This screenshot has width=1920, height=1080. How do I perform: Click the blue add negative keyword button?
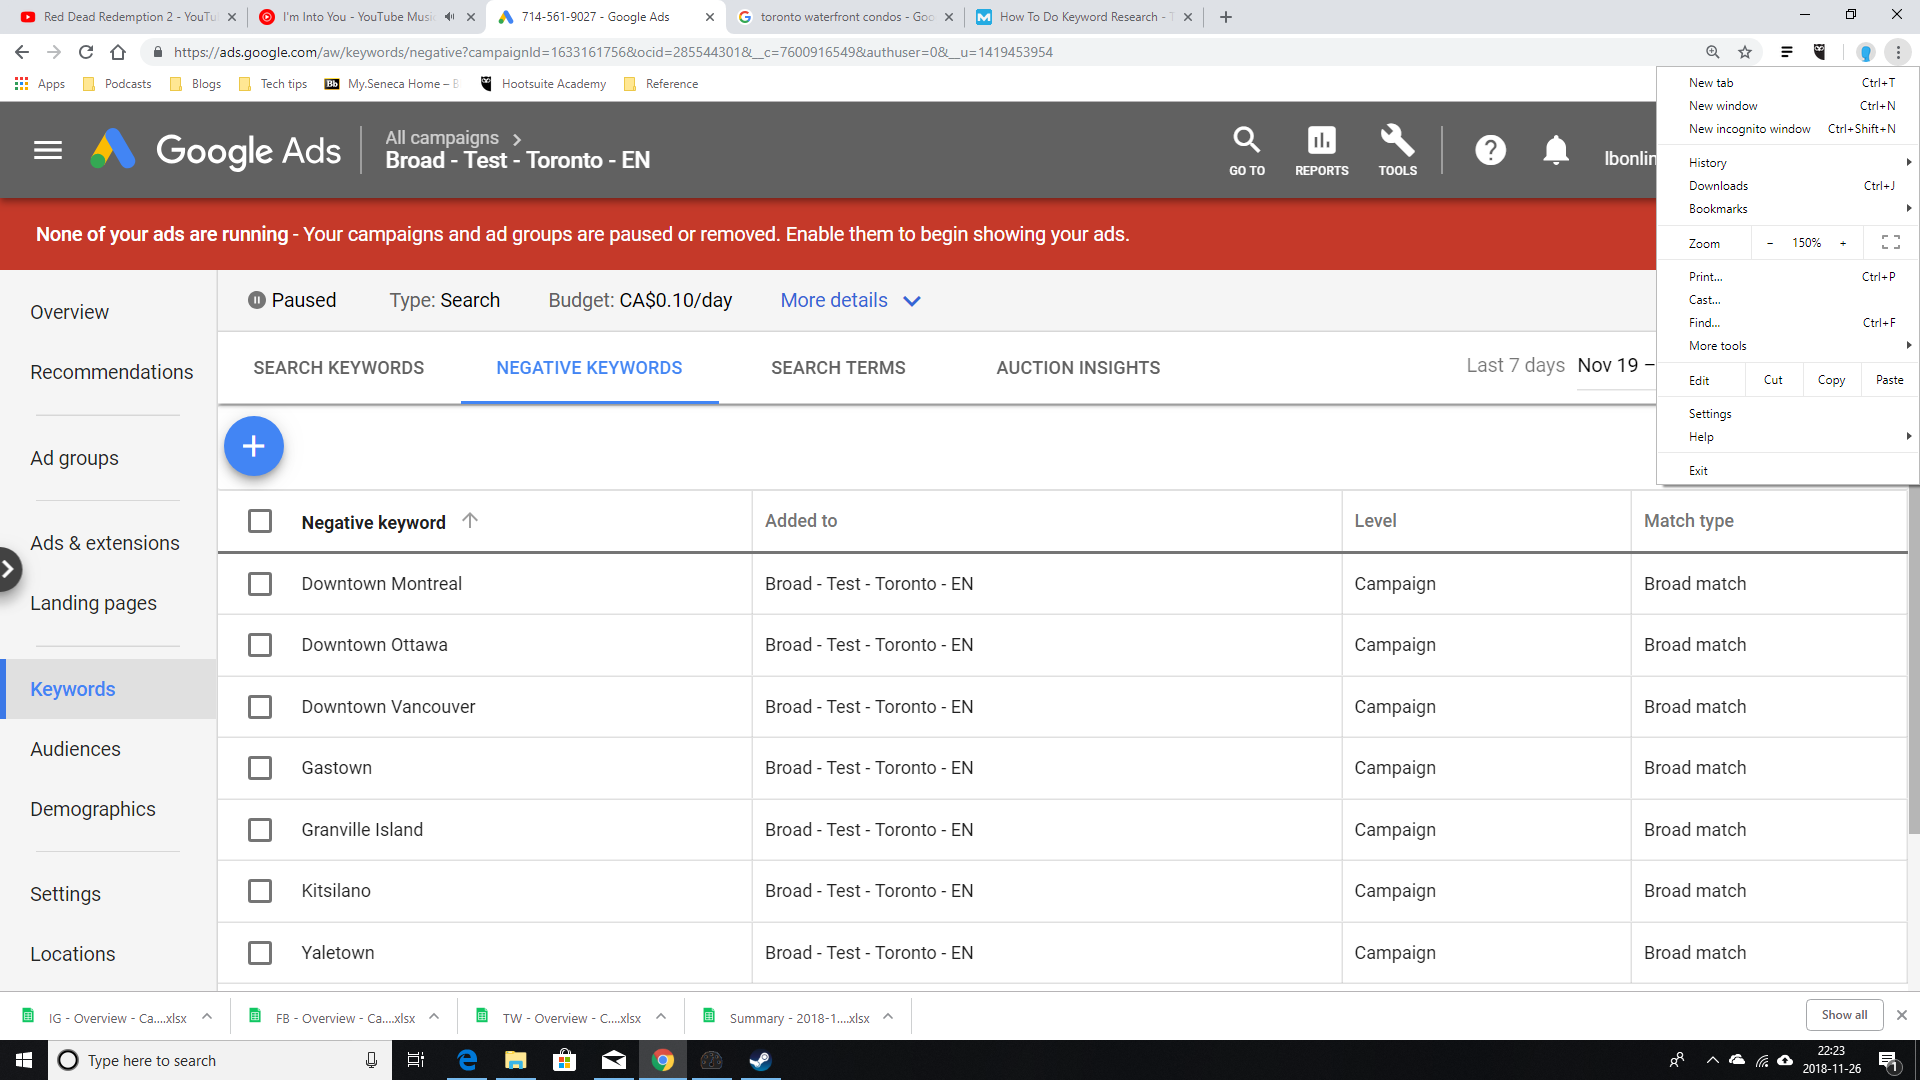pyautogui.click(x=254, y=446)
